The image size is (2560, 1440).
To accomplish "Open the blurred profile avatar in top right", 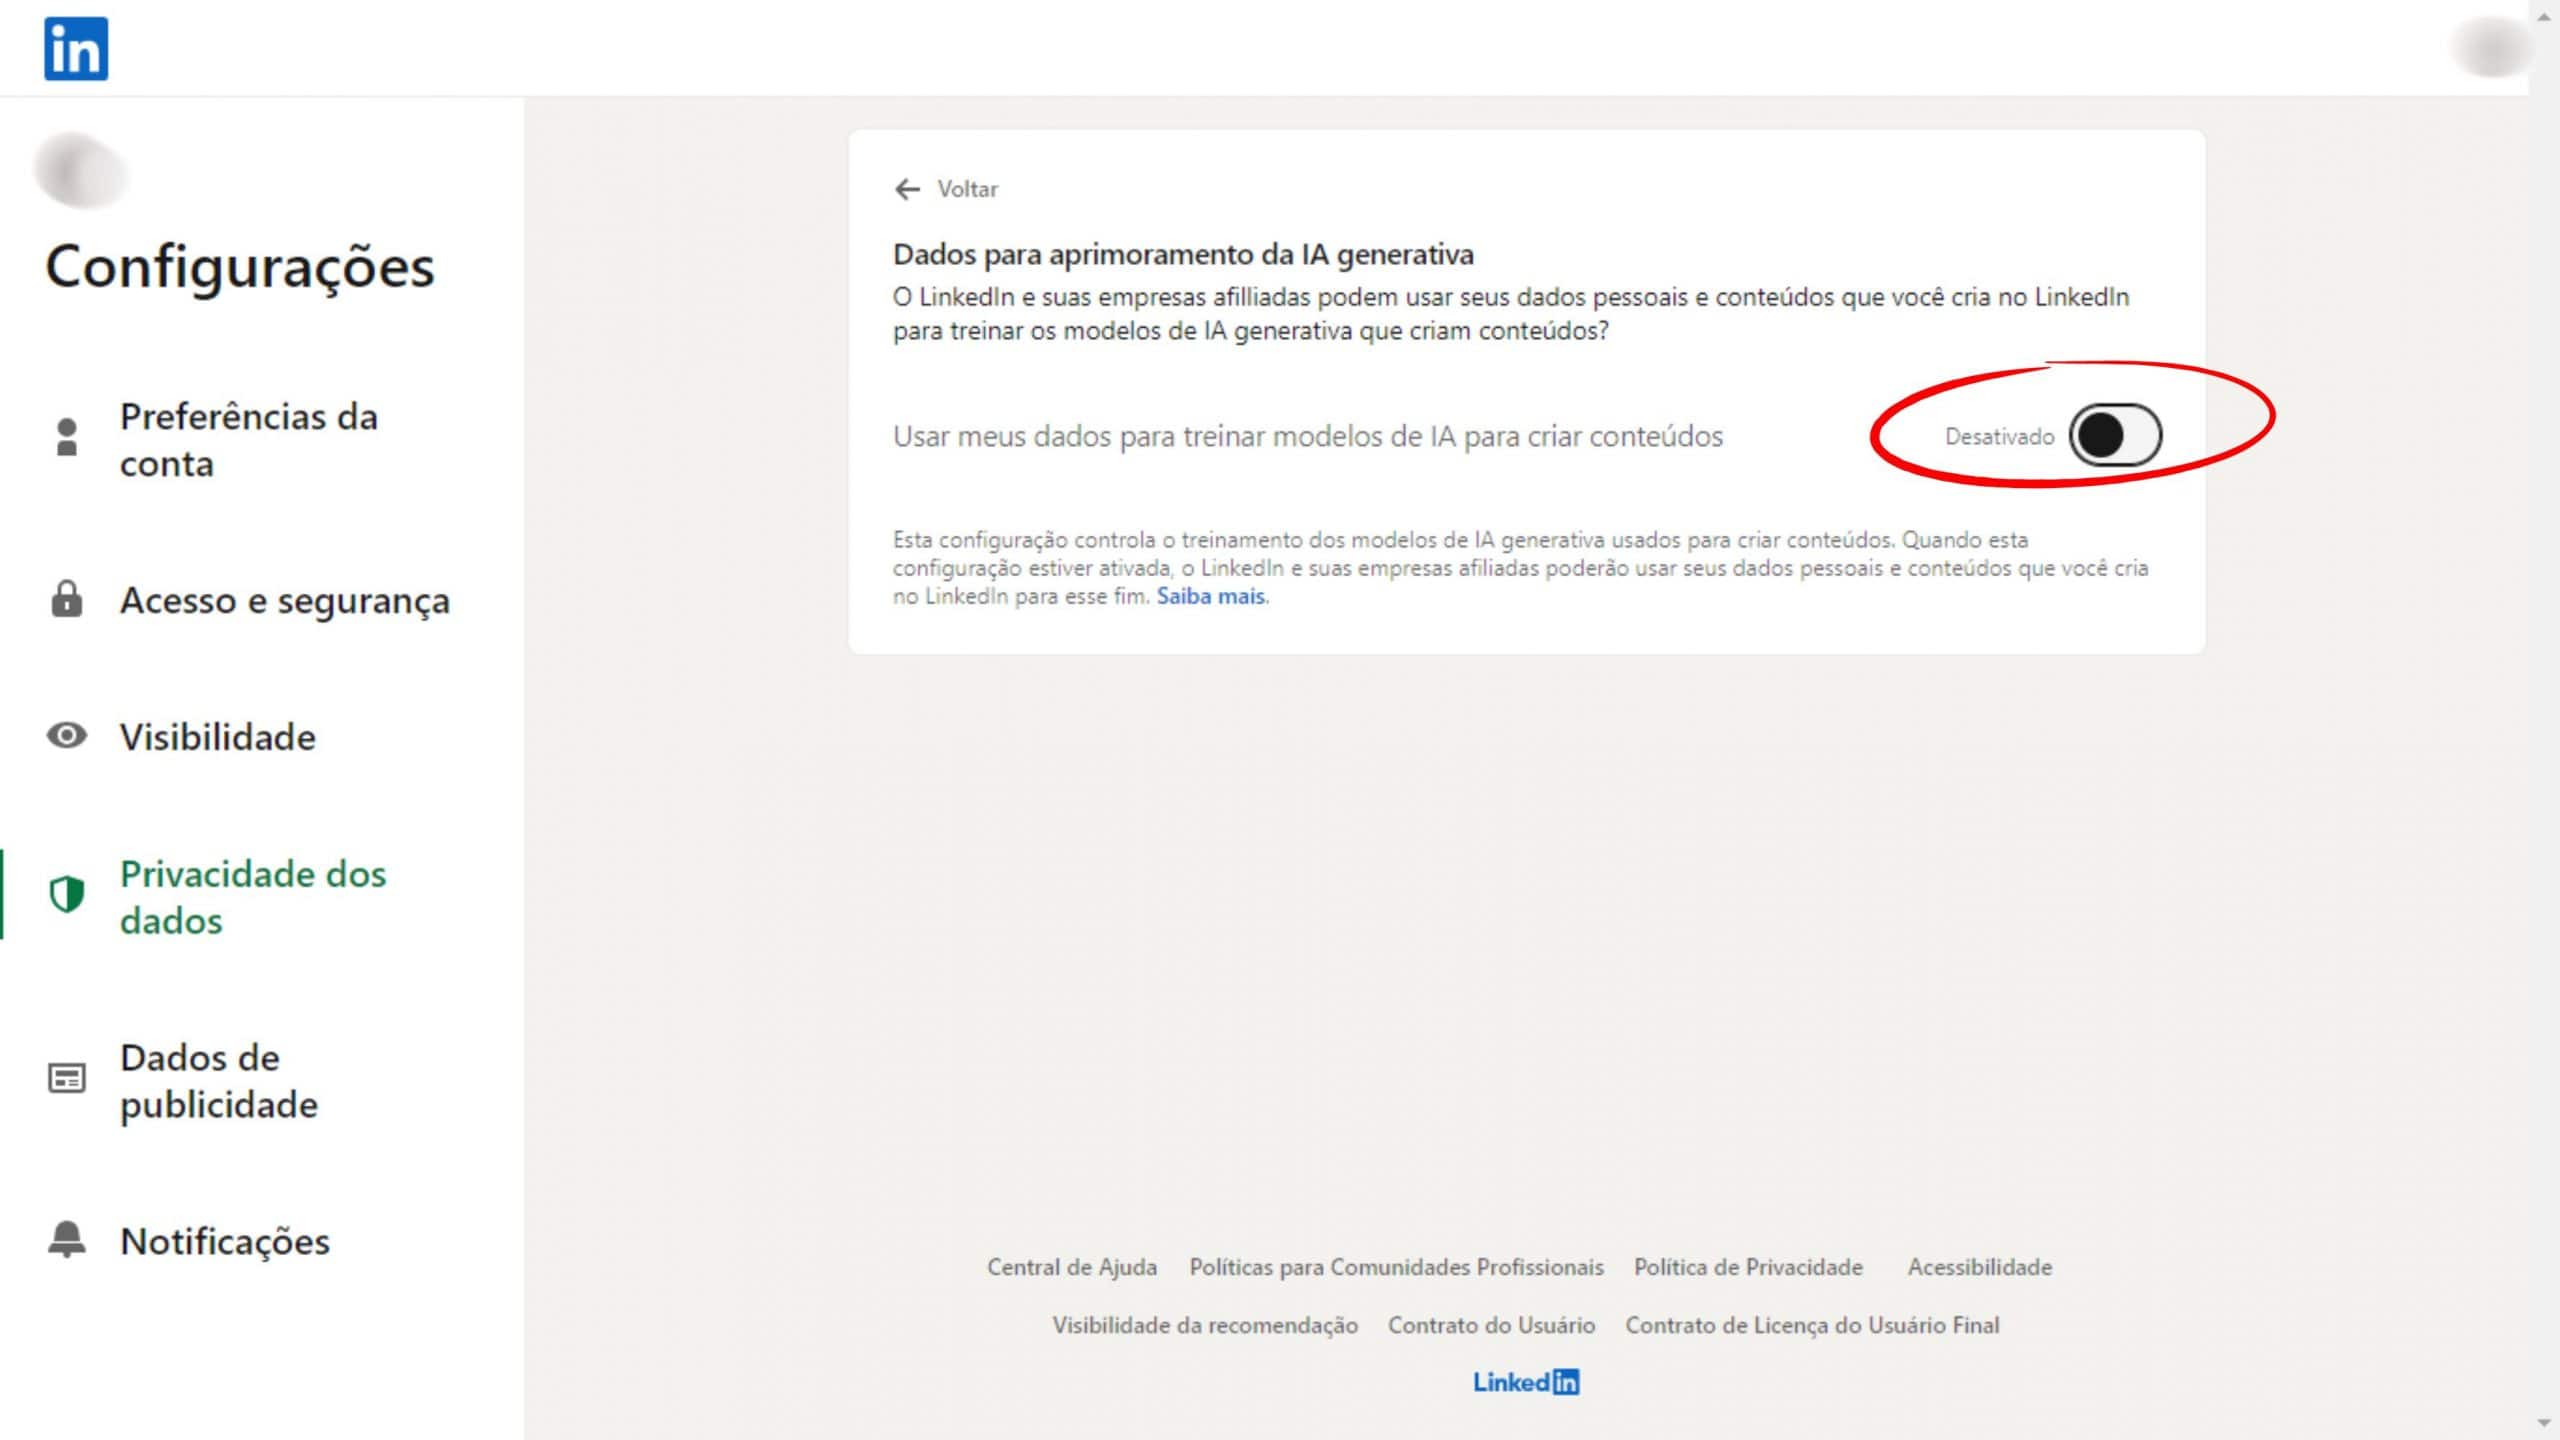I will pos(2493,47).
